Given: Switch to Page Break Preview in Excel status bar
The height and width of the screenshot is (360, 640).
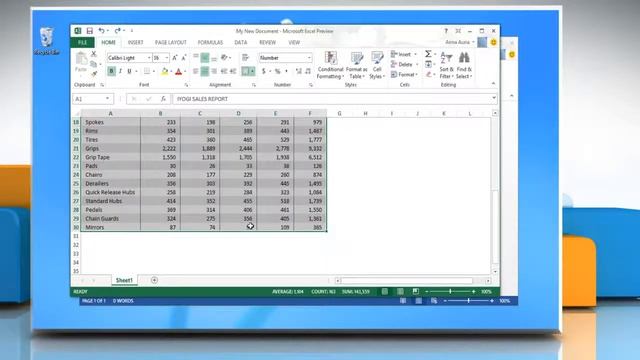Looking at the screenshot, I should point(416,291).
